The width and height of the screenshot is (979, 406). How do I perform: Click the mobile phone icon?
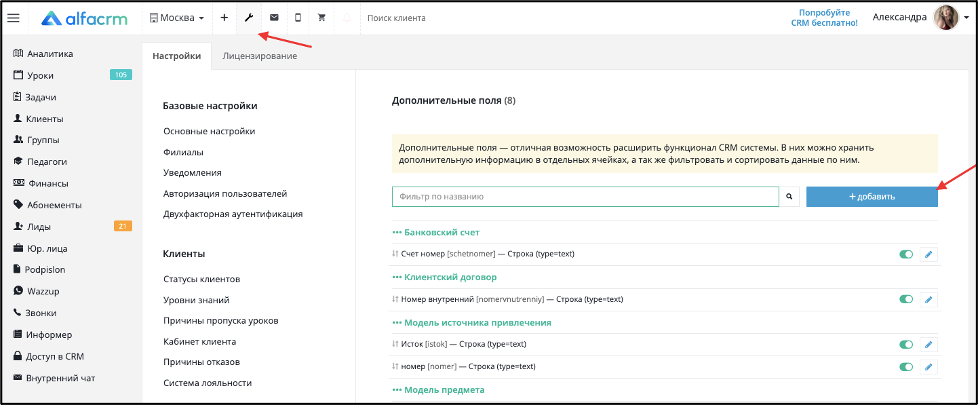(x=298, y=18)
